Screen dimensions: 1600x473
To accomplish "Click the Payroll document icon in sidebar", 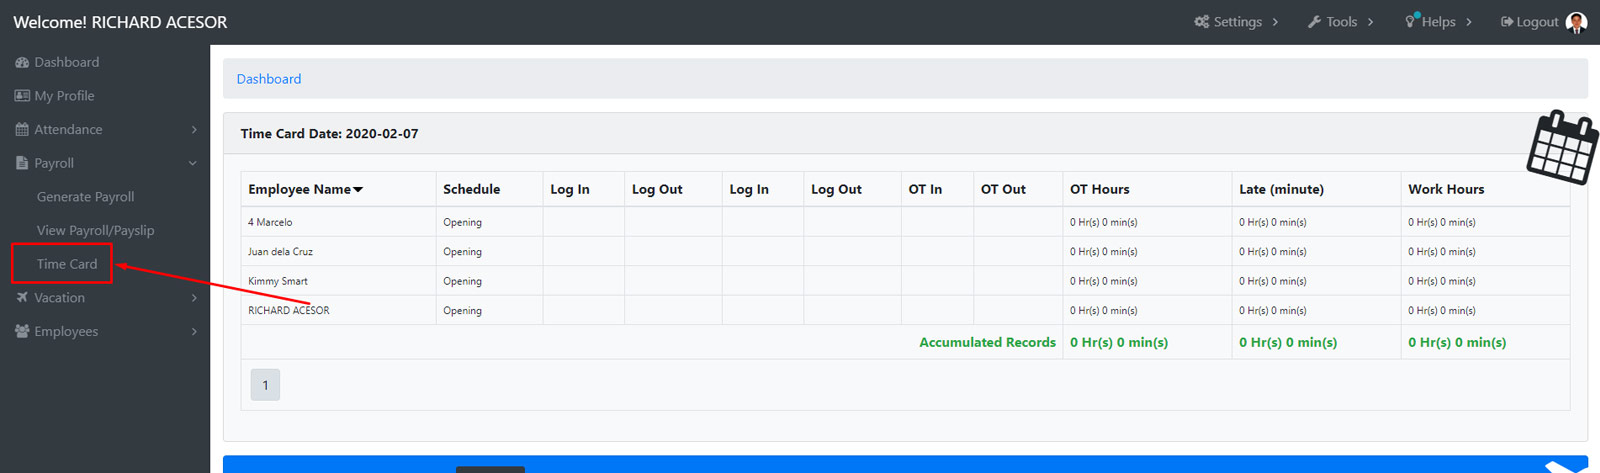I will [22, 163].
